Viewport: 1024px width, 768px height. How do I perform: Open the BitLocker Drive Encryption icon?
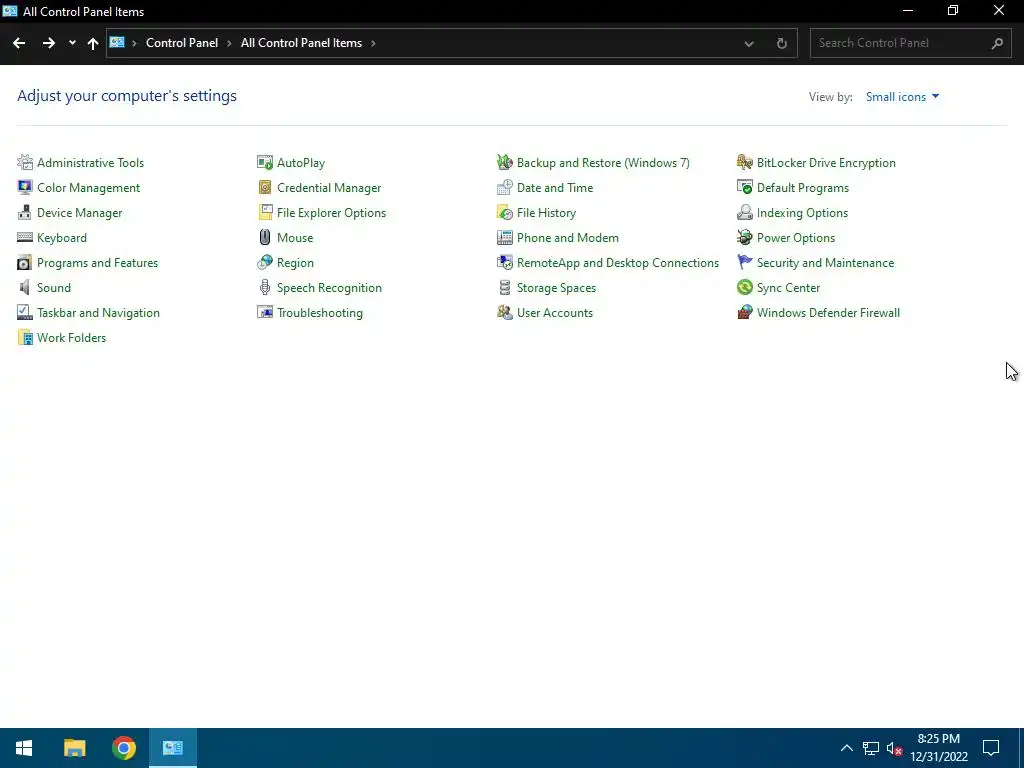tap(744, 162)
